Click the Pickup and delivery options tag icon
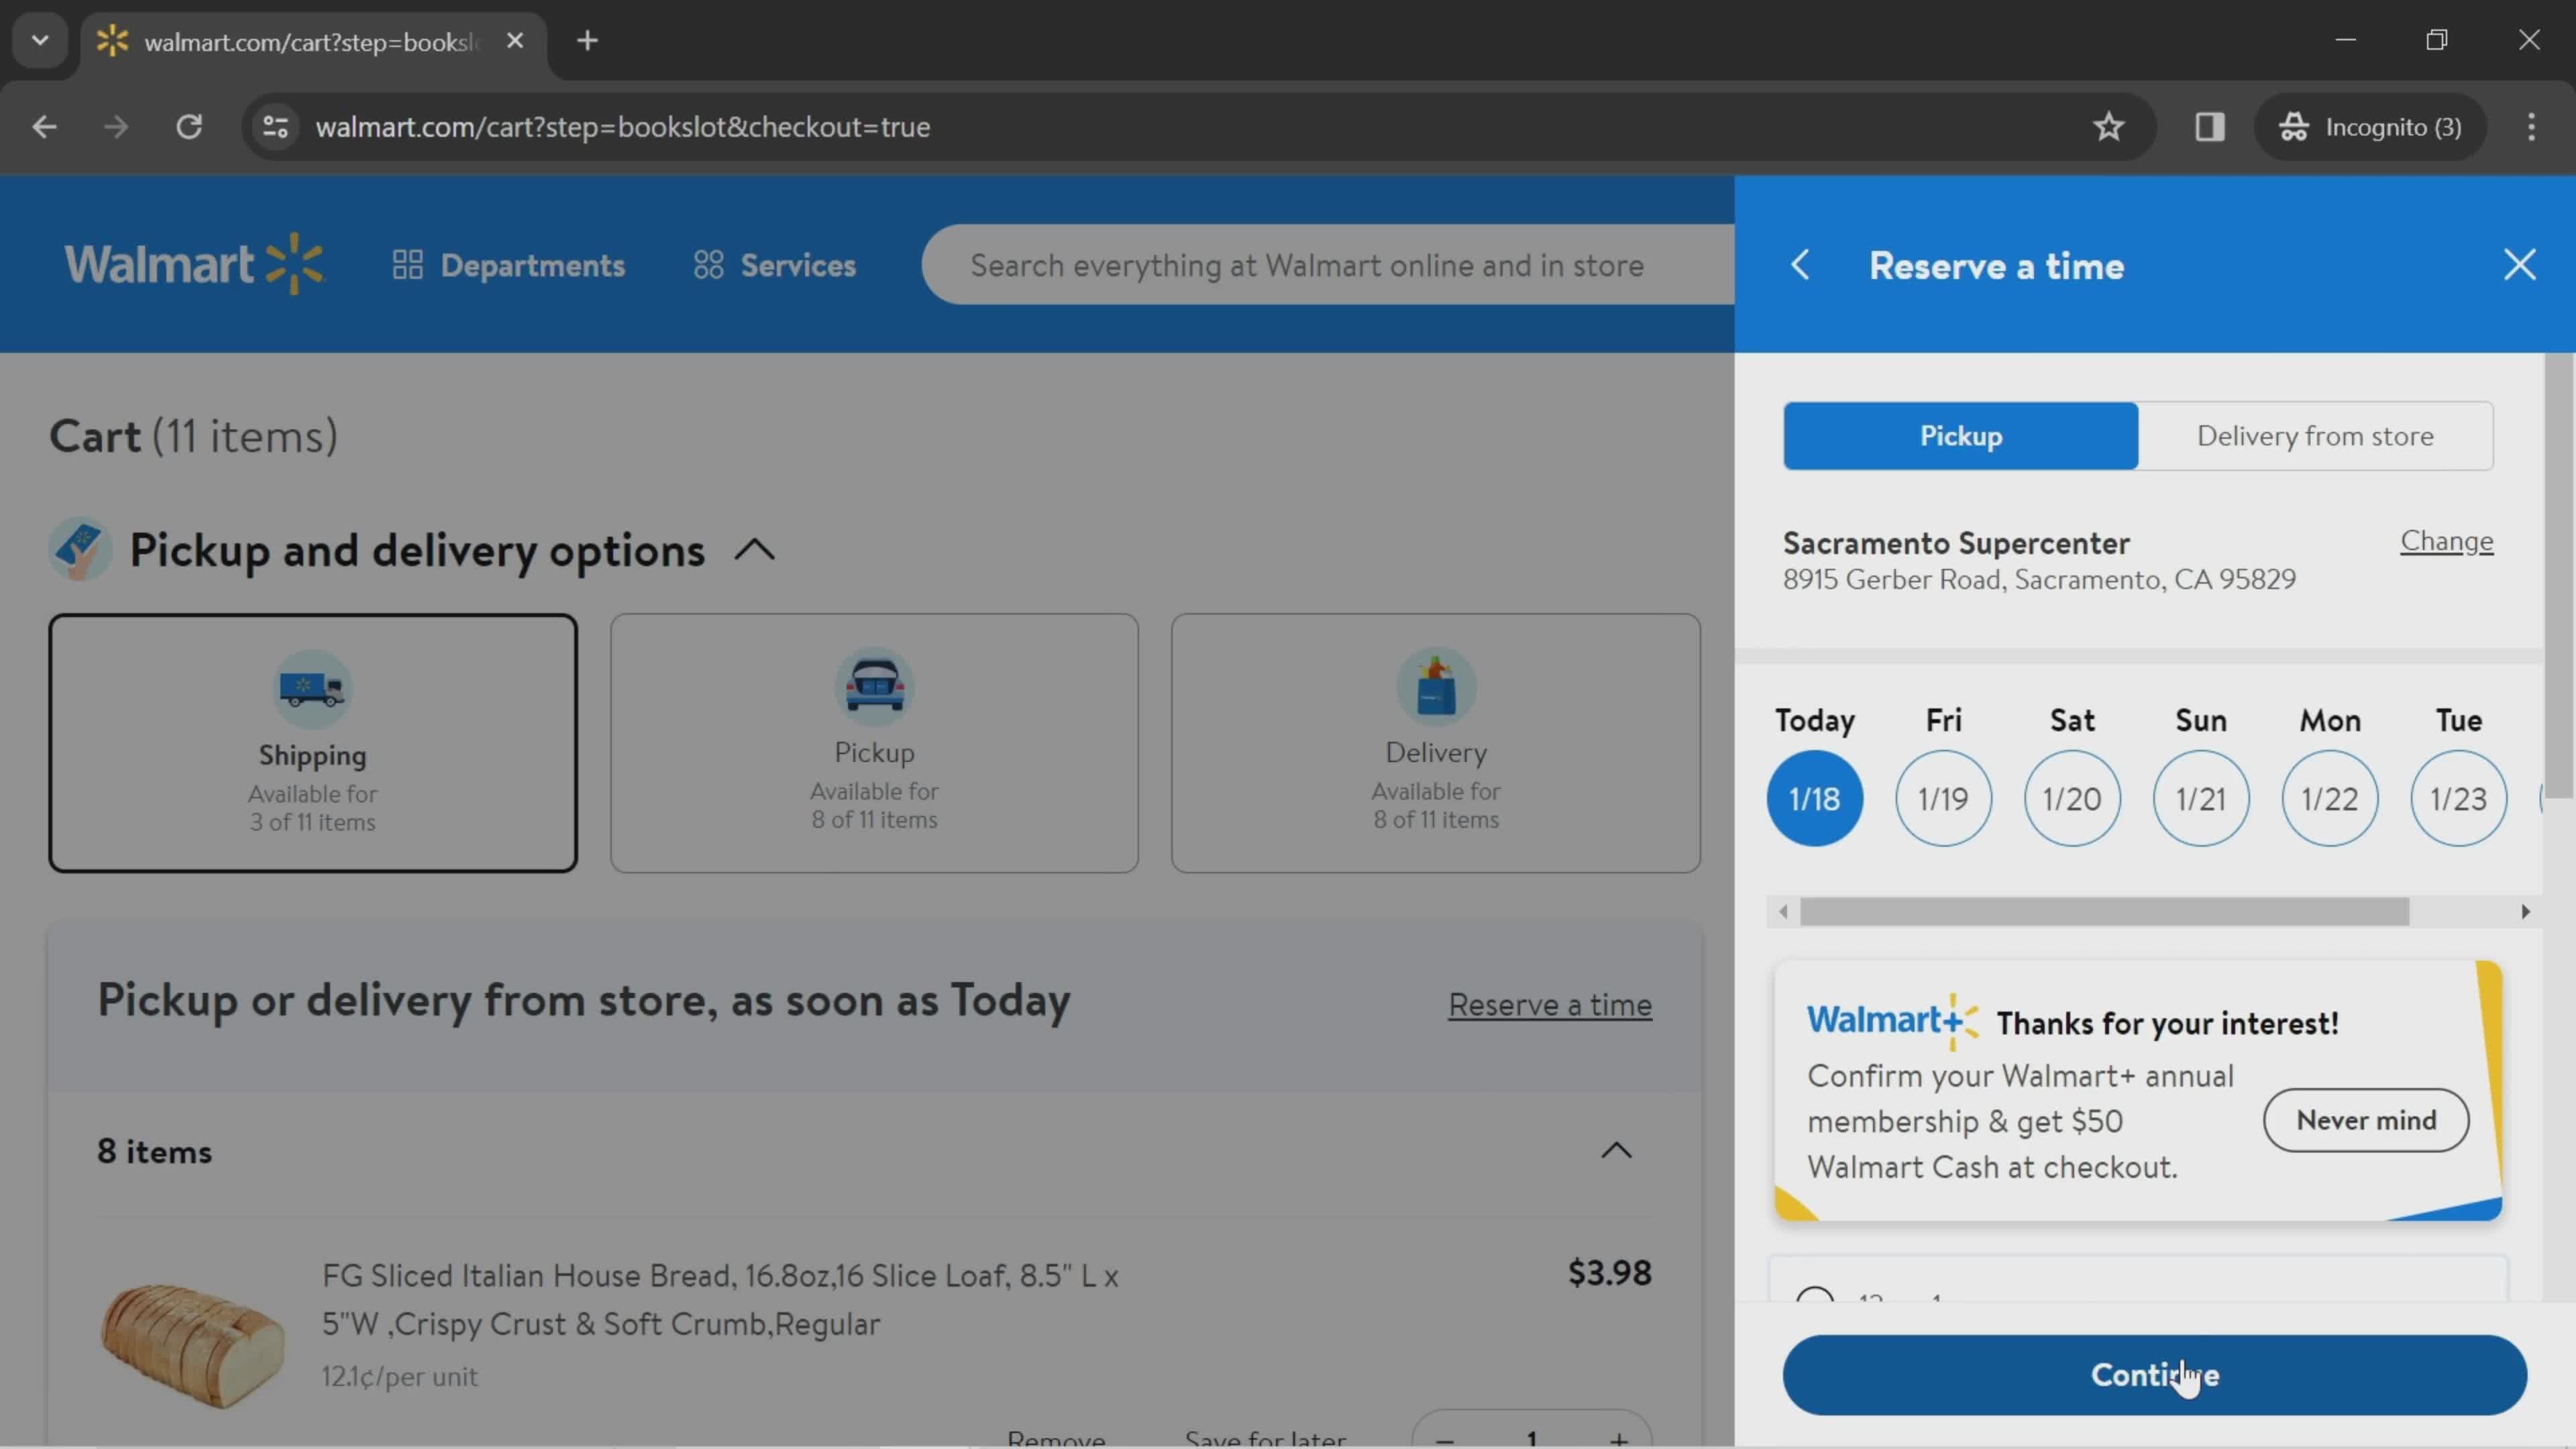 pyautogui.click(x=80, y=549)
